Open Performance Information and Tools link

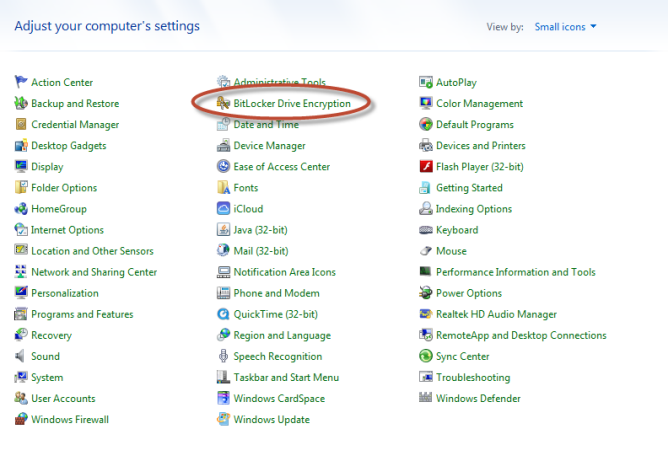[515, 272]
